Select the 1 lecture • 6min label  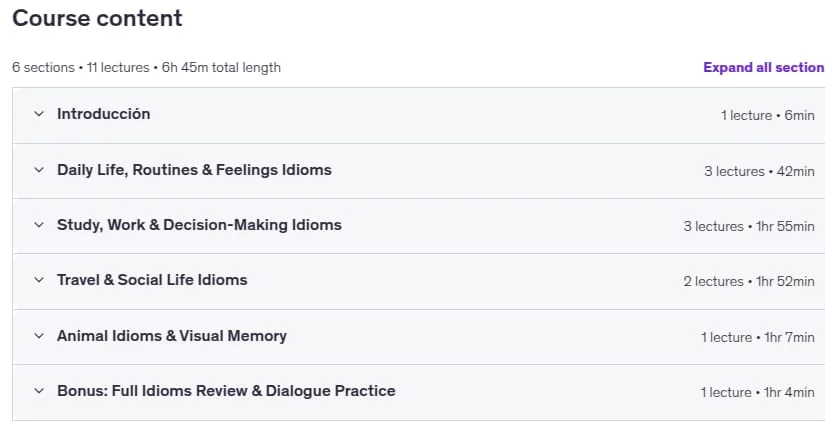[x=768, y=115]
